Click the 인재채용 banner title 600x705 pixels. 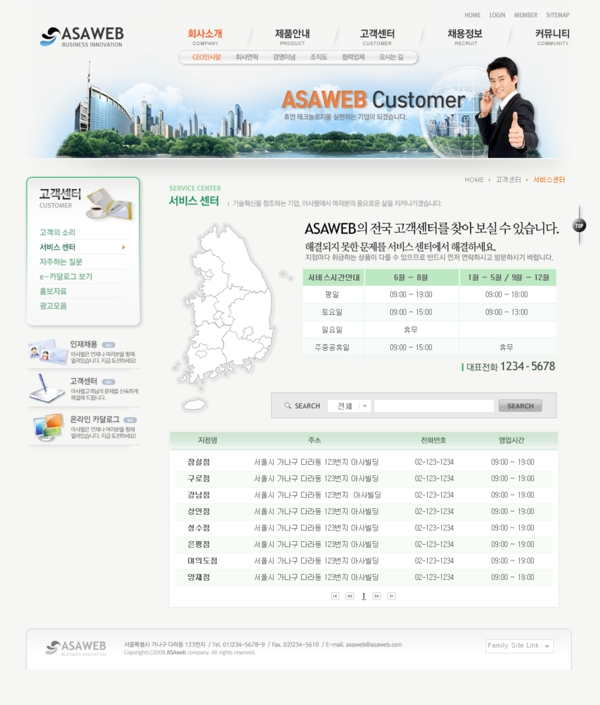83,344
